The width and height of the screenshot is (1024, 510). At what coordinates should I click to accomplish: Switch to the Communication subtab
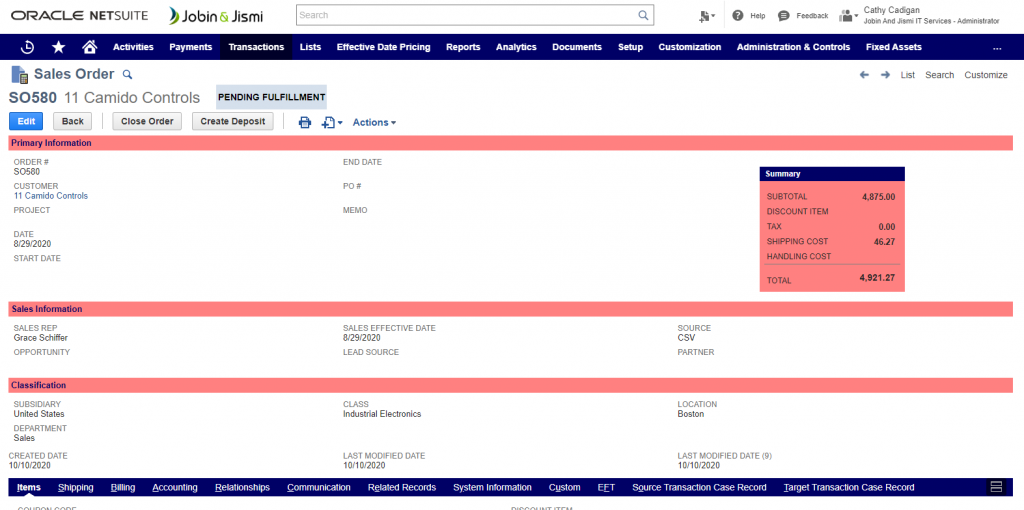[x=319, y=487]
